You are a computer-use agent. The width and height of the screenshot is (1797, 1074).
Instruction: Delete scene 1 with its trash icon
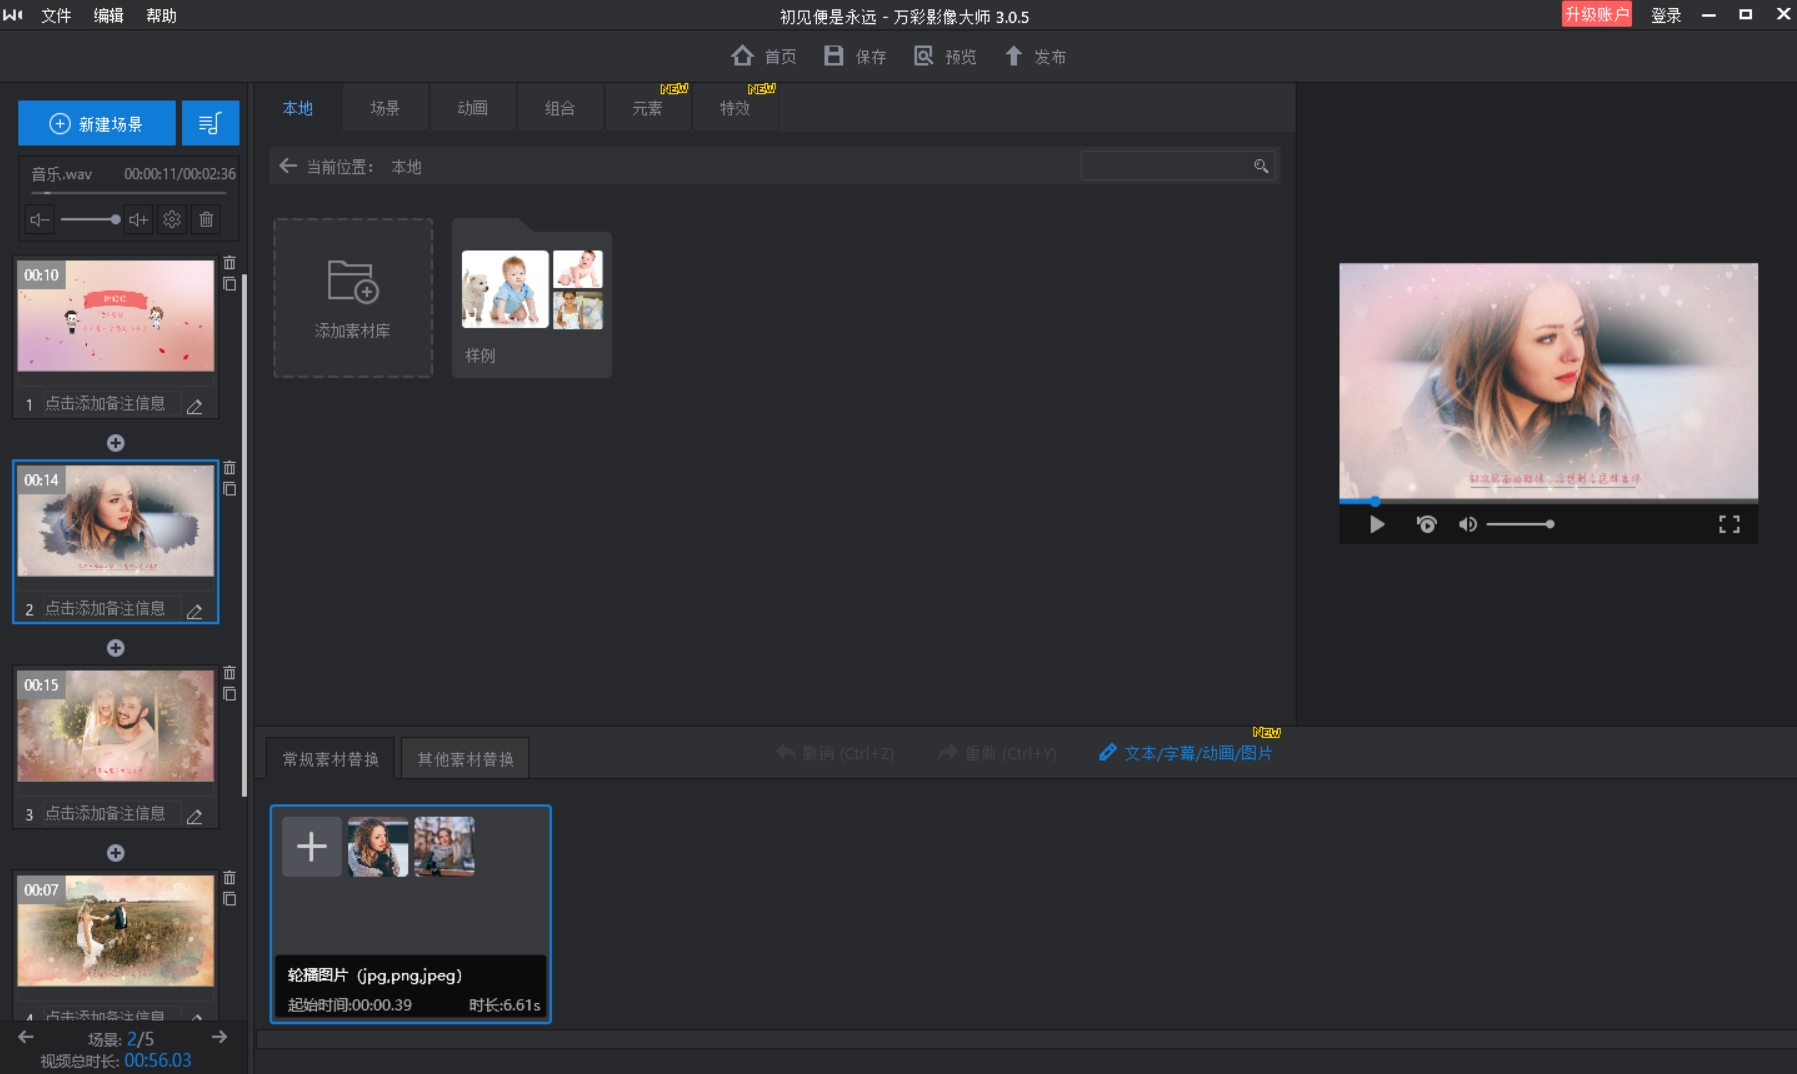[229, 263]
